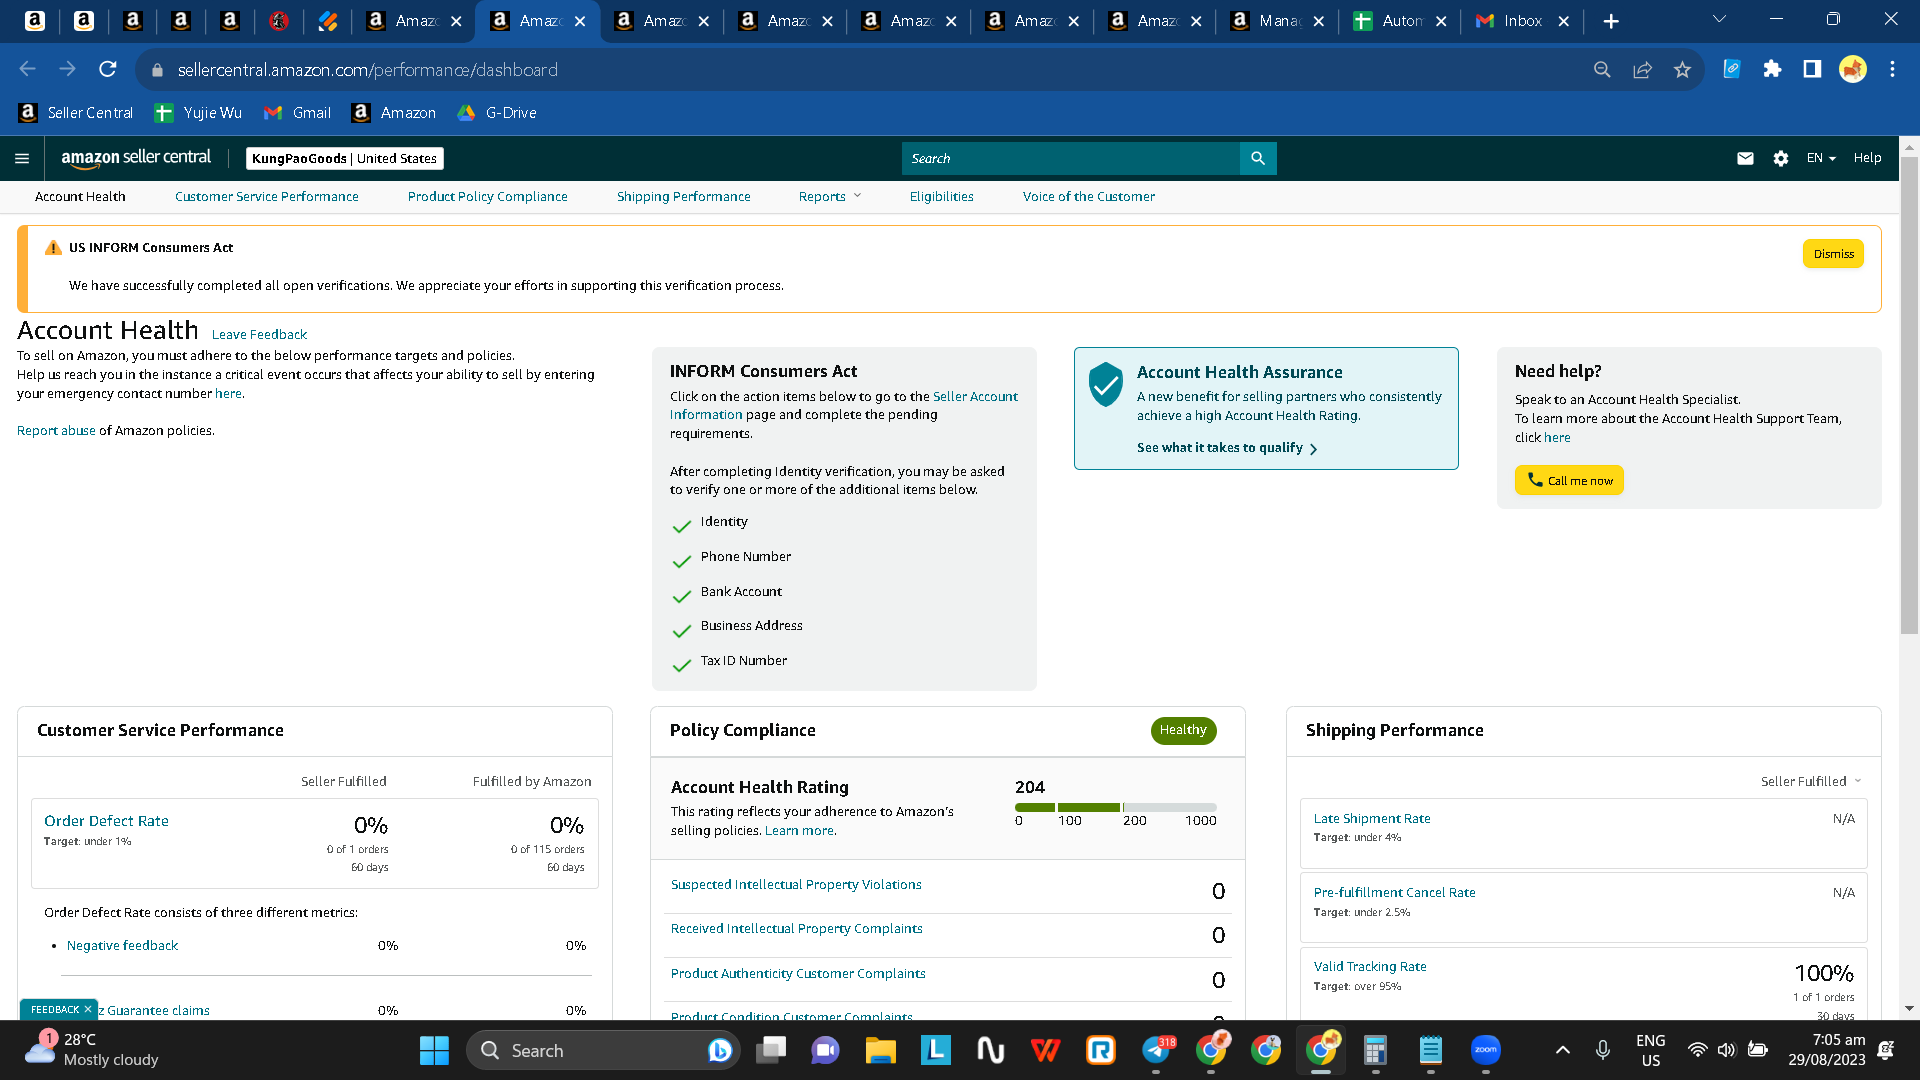Click the browser address bar URL
Screen dimensions: 1920x1080
click(x=368, y=70)
